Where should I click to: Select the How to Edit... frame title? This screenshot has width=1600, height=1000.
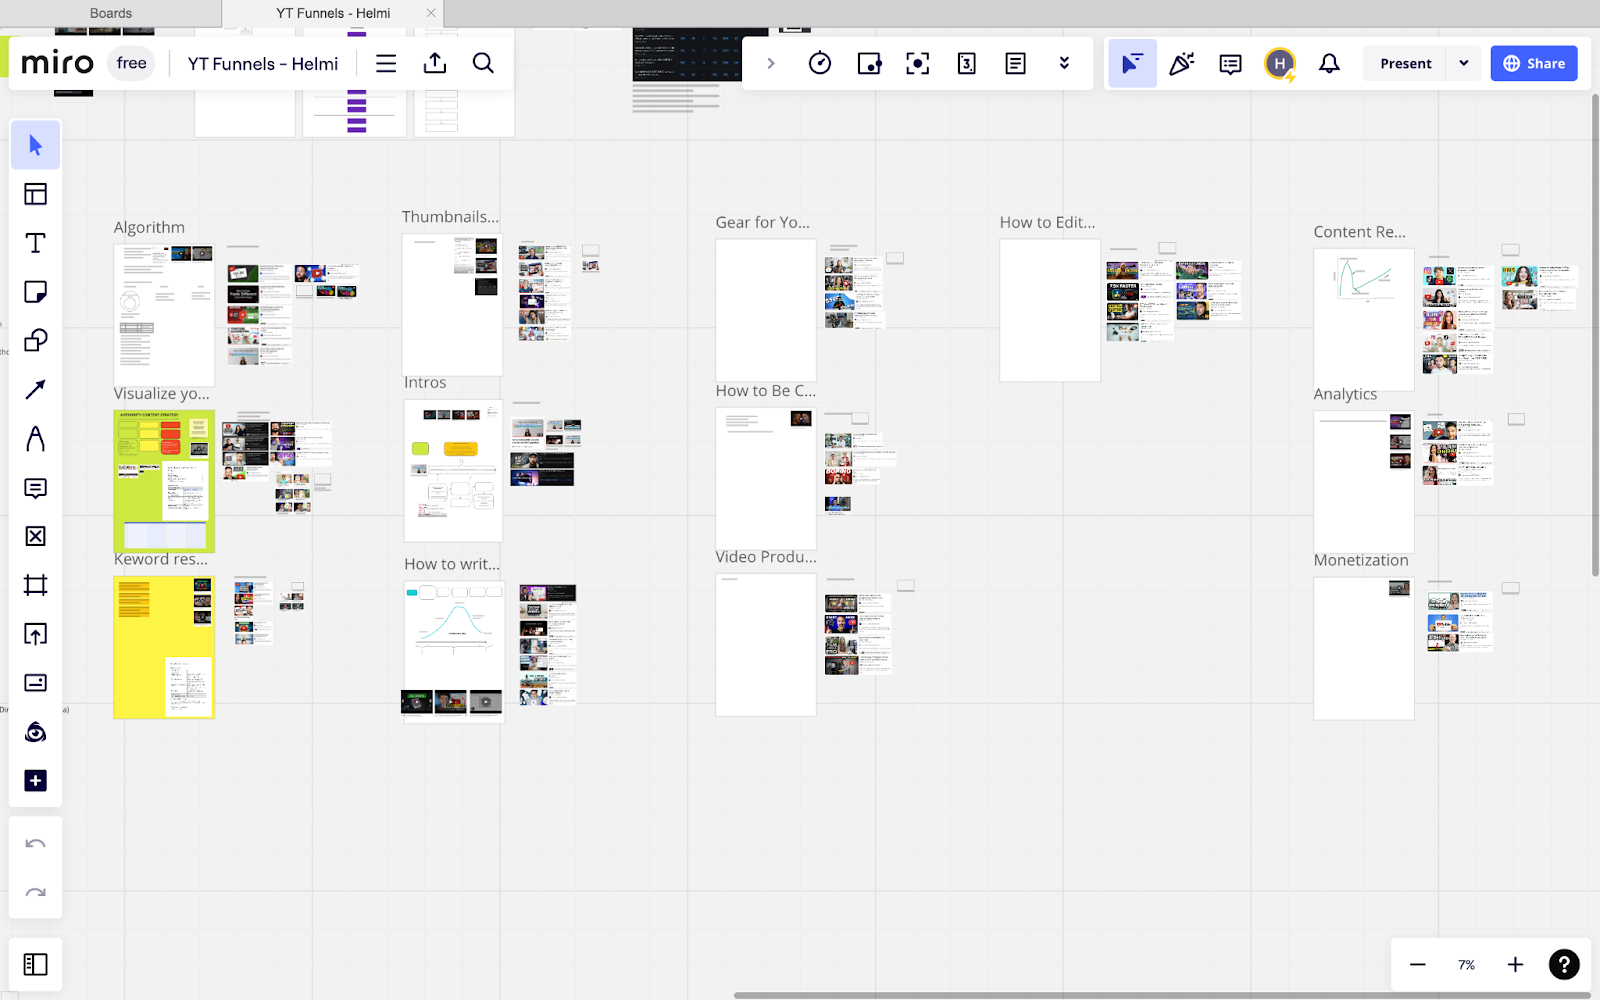pos(1048,222)
